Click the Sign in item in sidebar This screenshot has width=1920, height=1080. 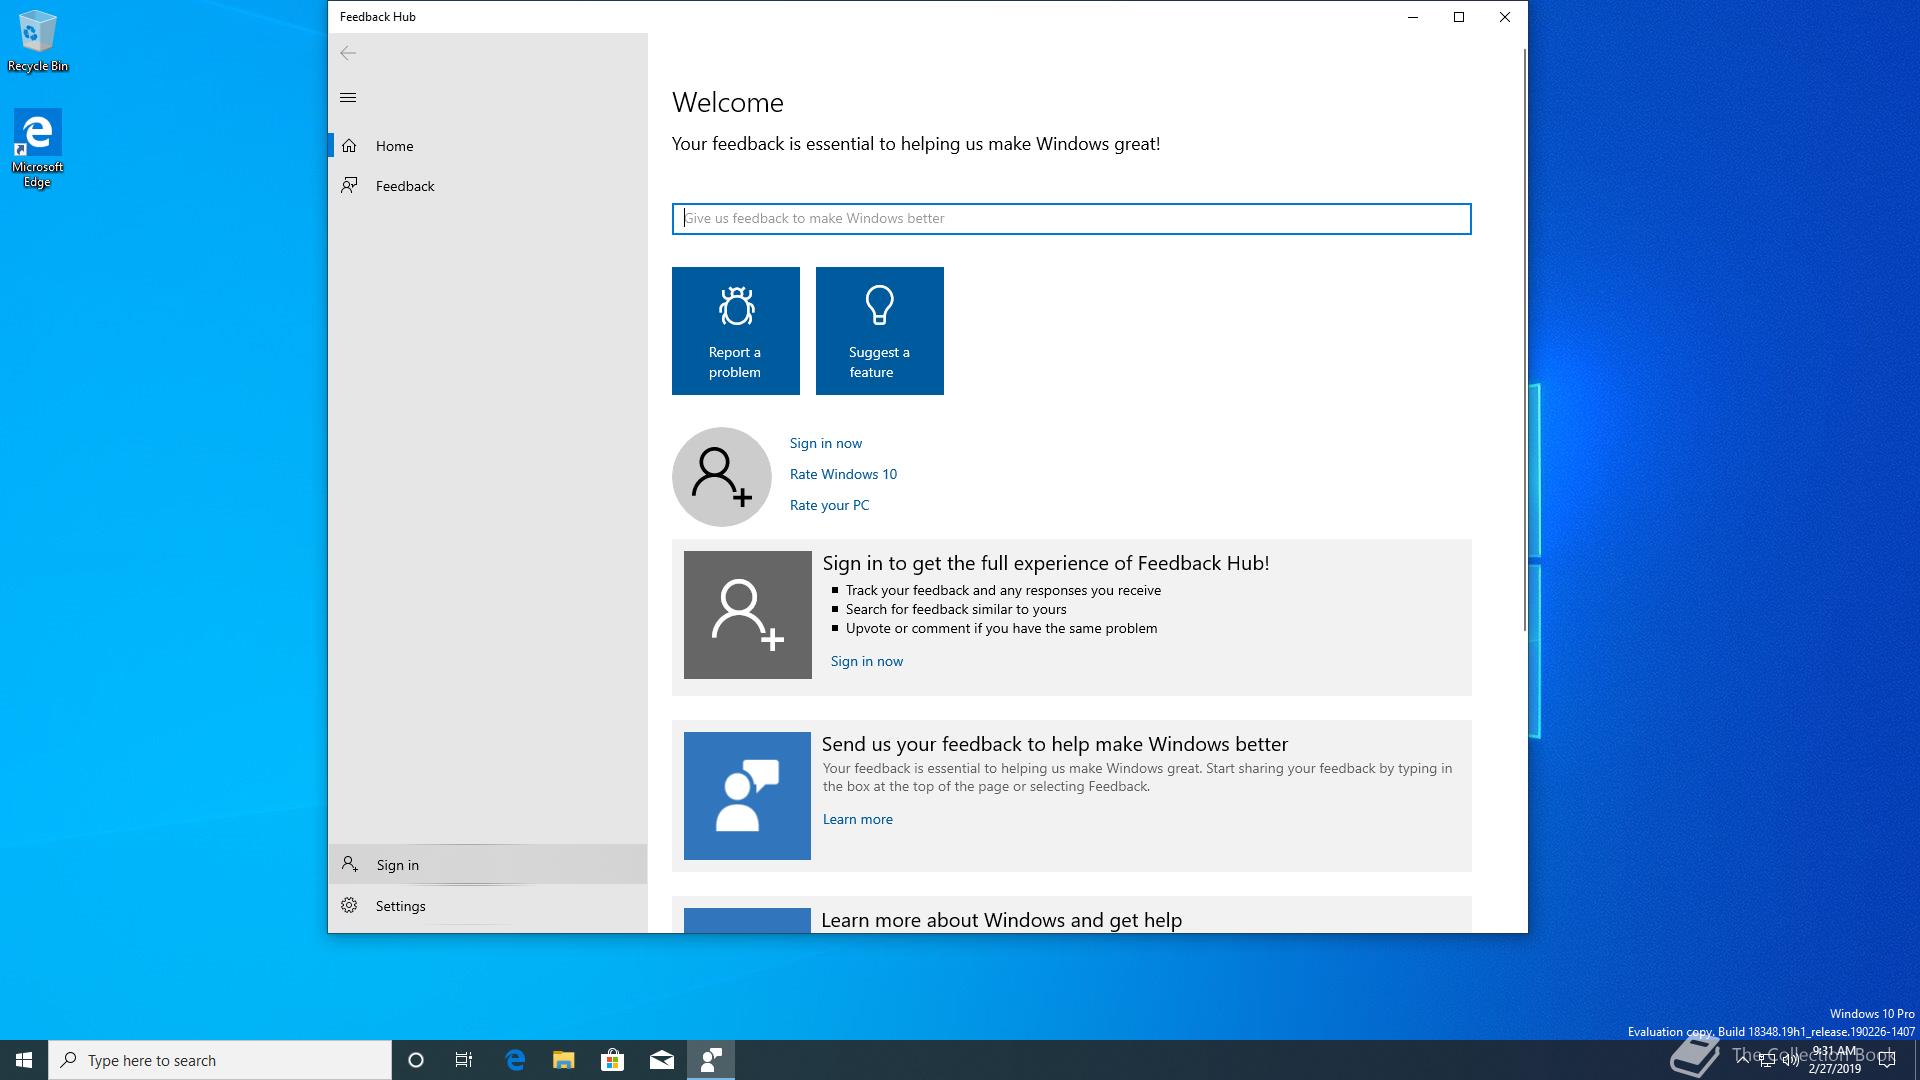point(488,864)
